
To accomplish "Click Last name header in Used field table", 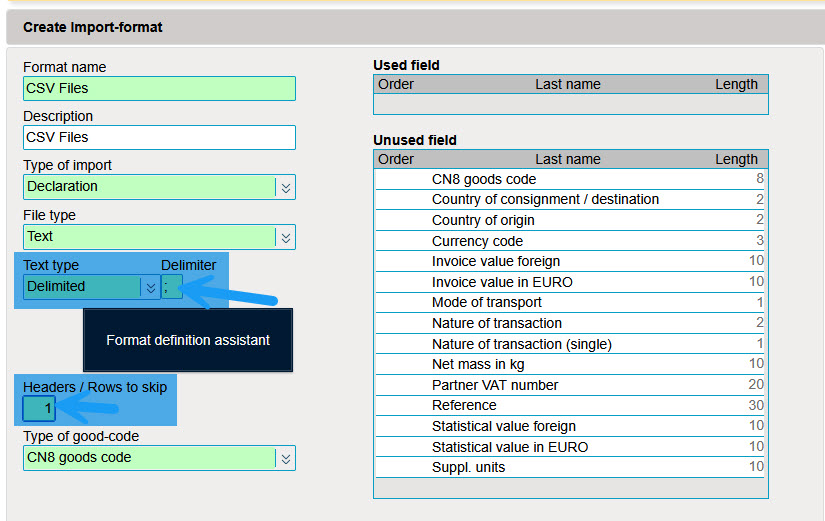I will pyautogui.click(x=568, y=84).
